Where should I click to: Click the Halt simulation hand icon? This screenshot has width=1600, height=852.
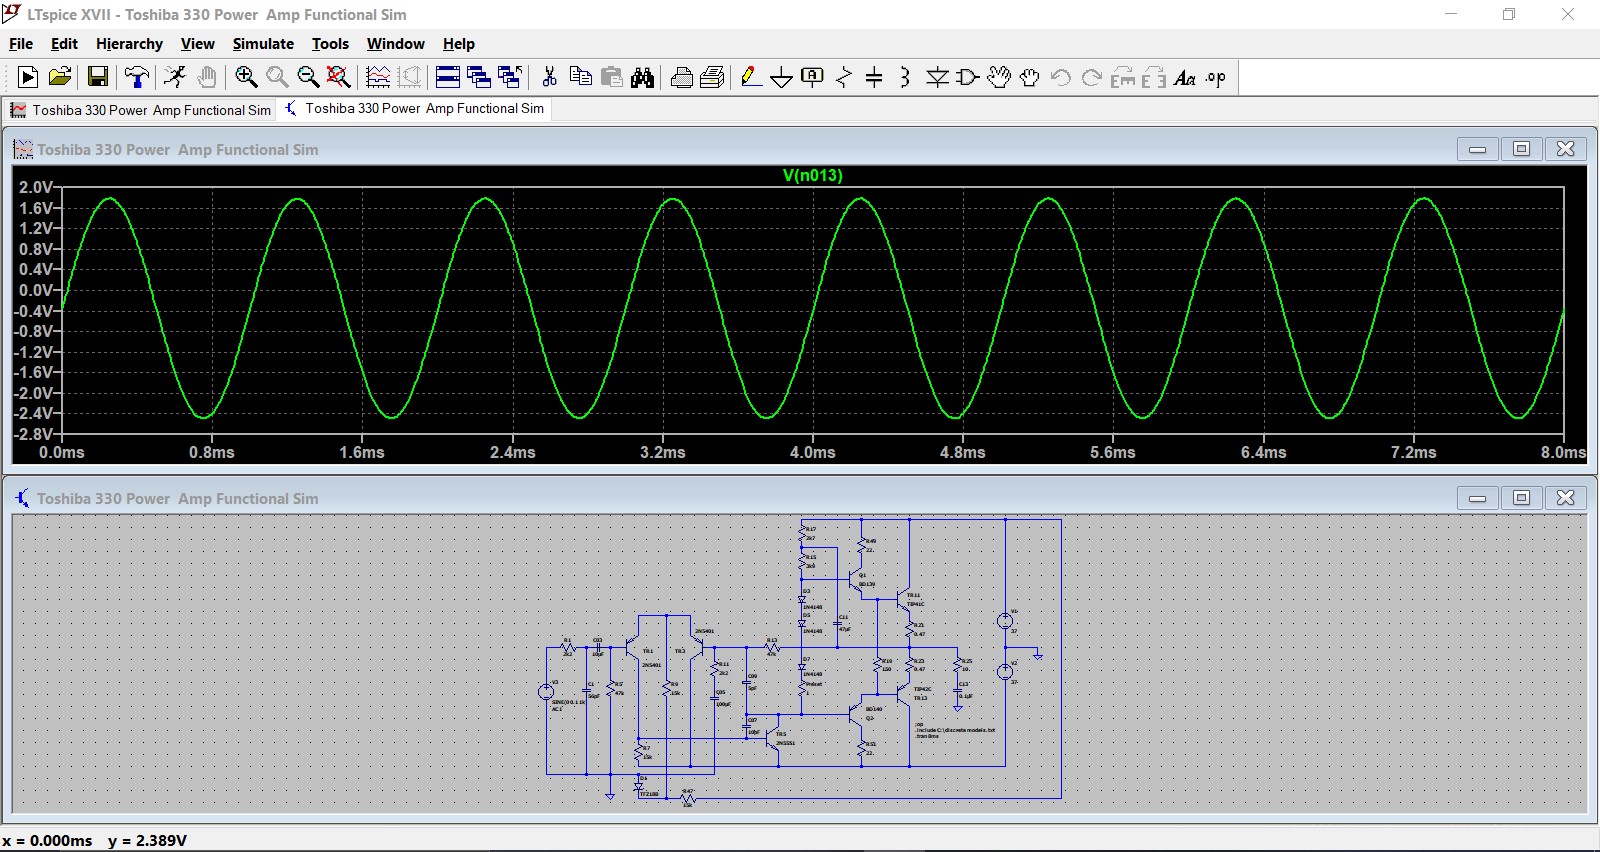click(206, 77)
